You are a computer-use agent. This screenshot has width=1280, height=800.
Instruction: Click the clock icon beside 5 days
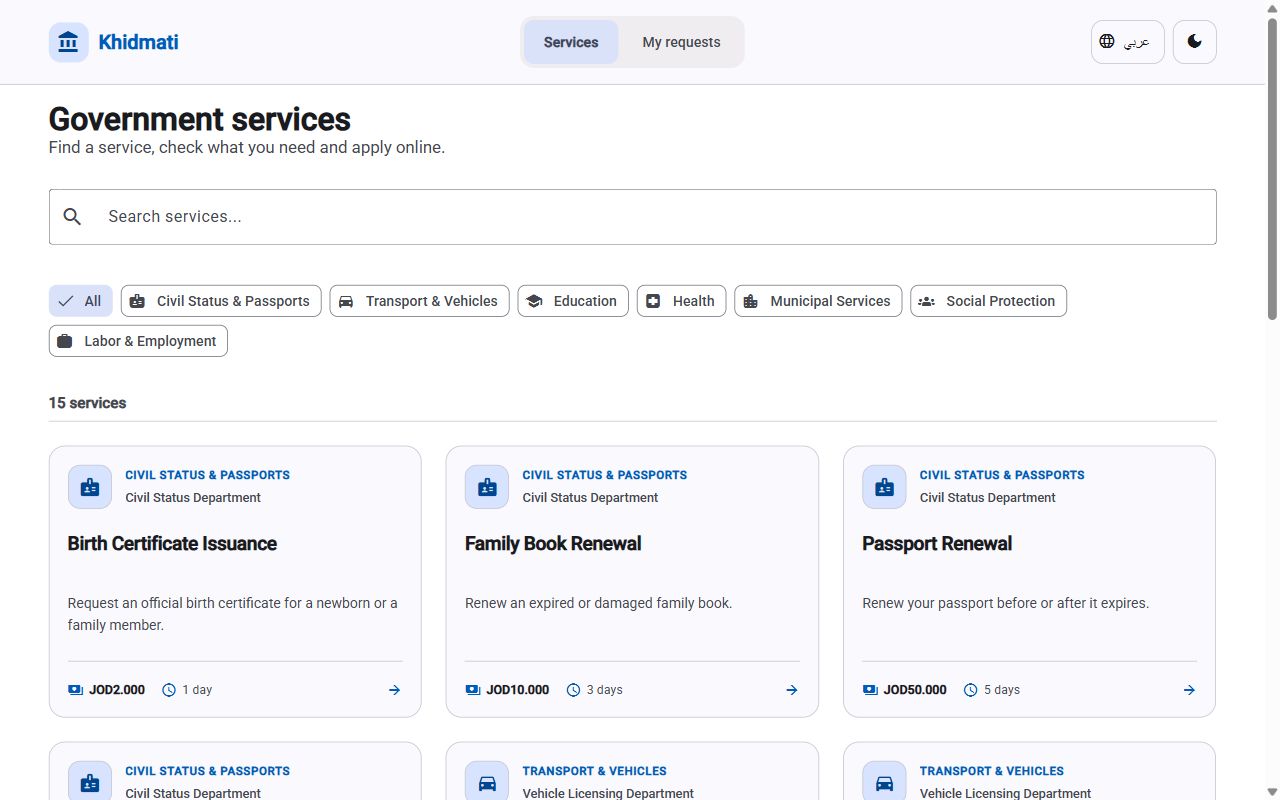[970, 690]
